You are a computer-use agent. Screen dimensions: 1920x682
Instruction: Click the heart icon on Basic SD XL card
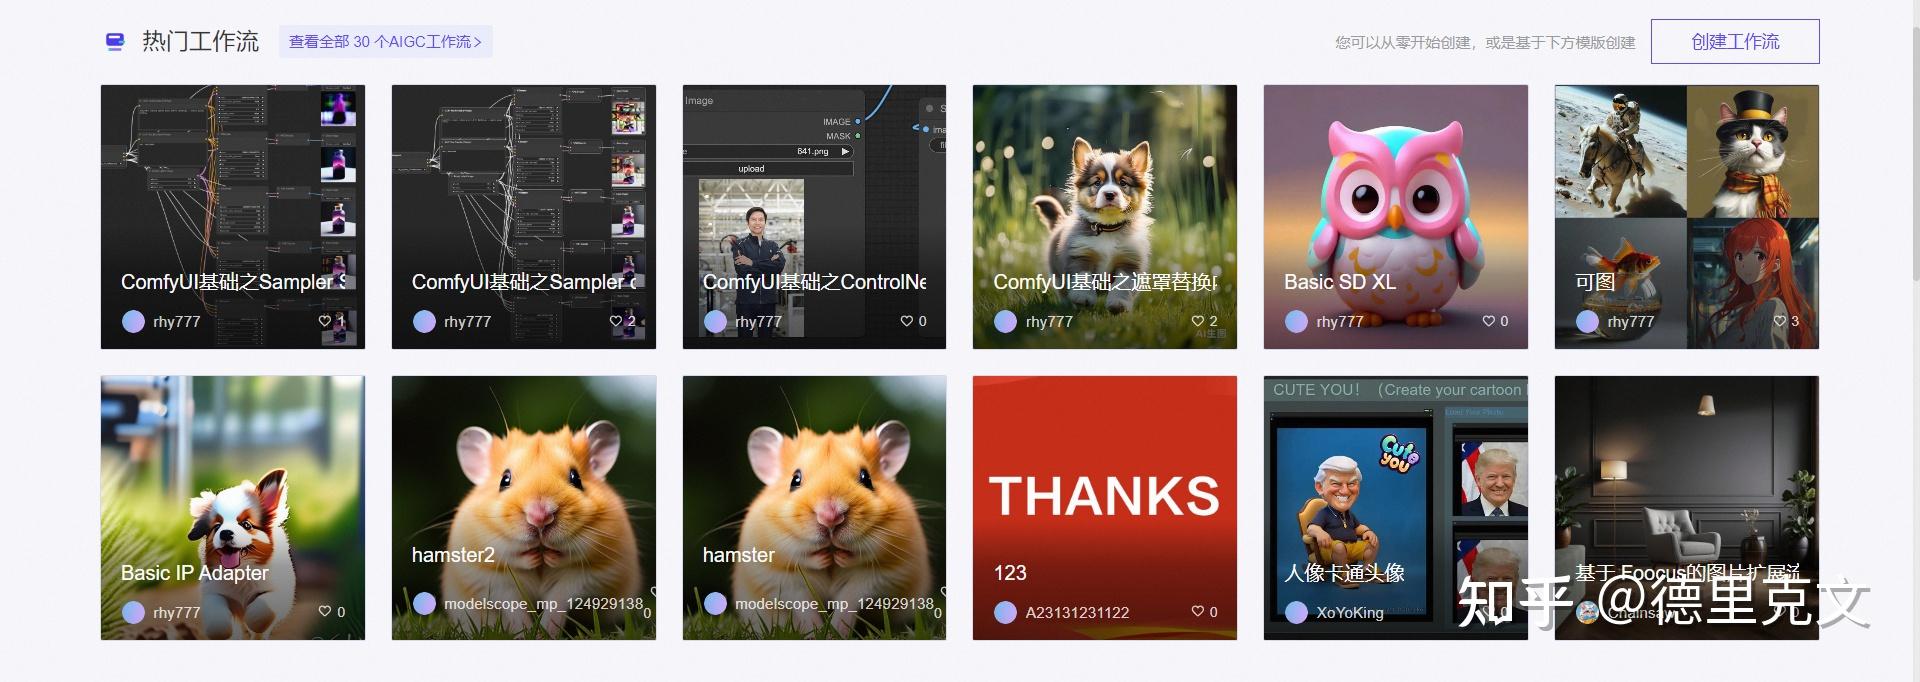1489,321
